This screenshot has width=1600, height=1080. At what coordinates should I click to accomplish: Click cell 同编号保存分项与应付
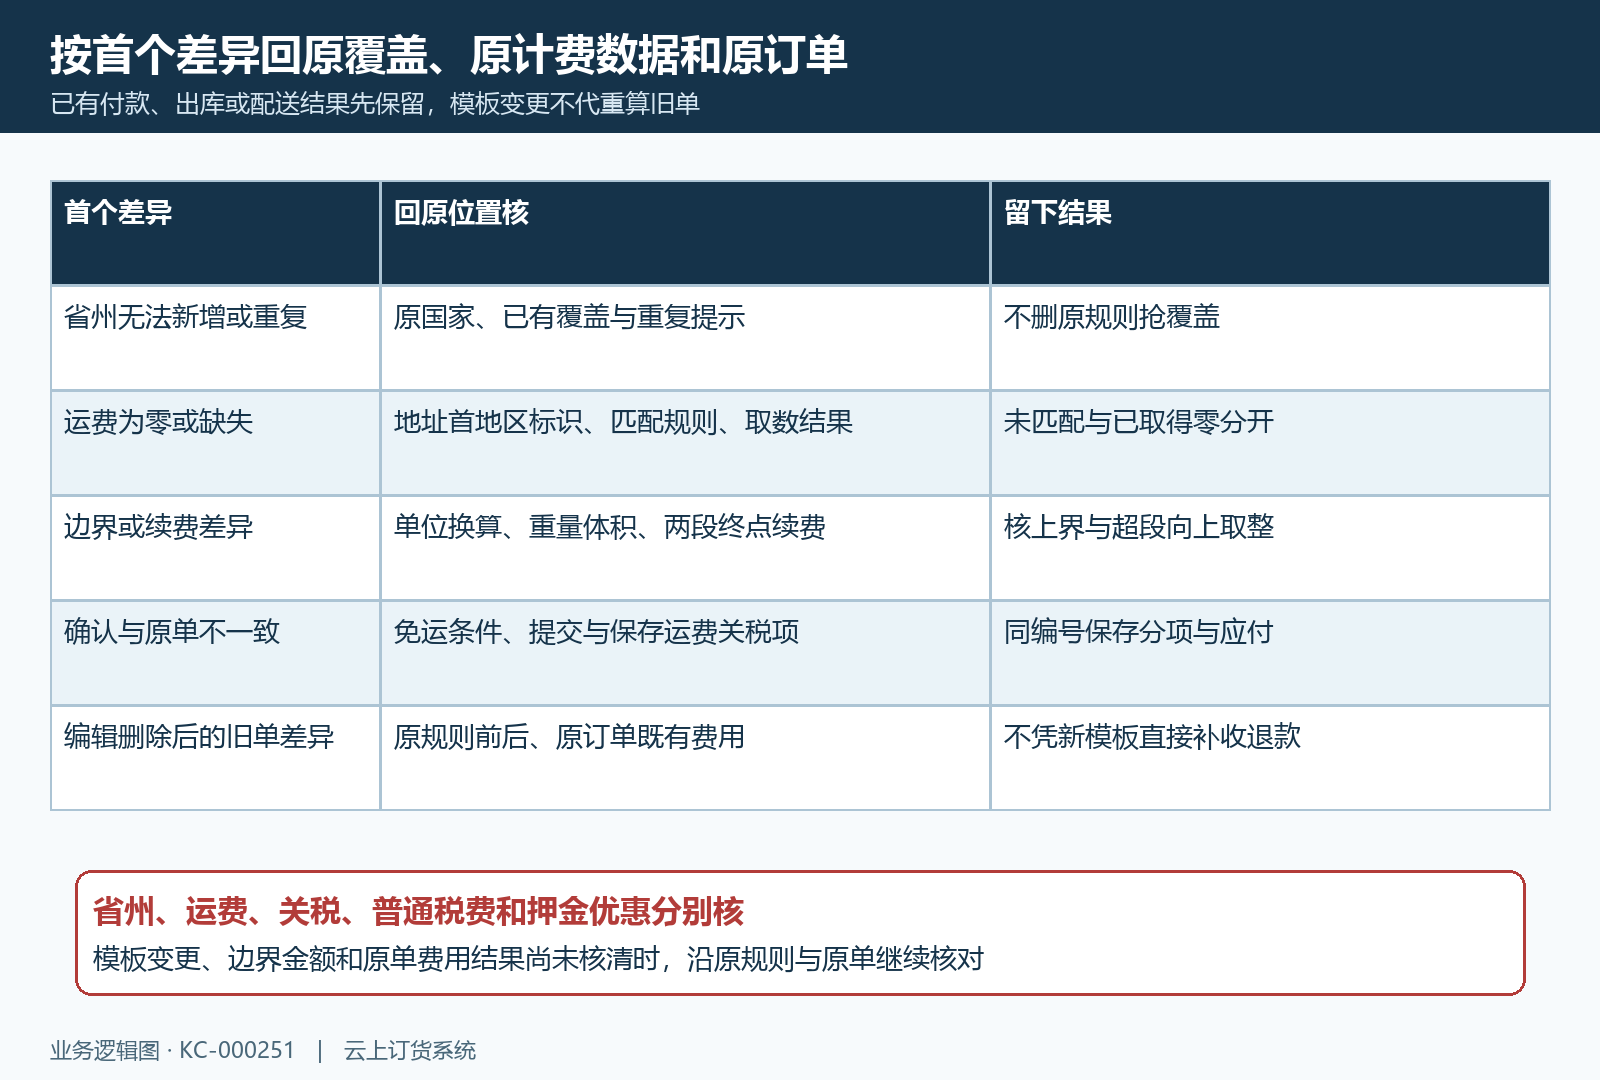click(1270, 653)
